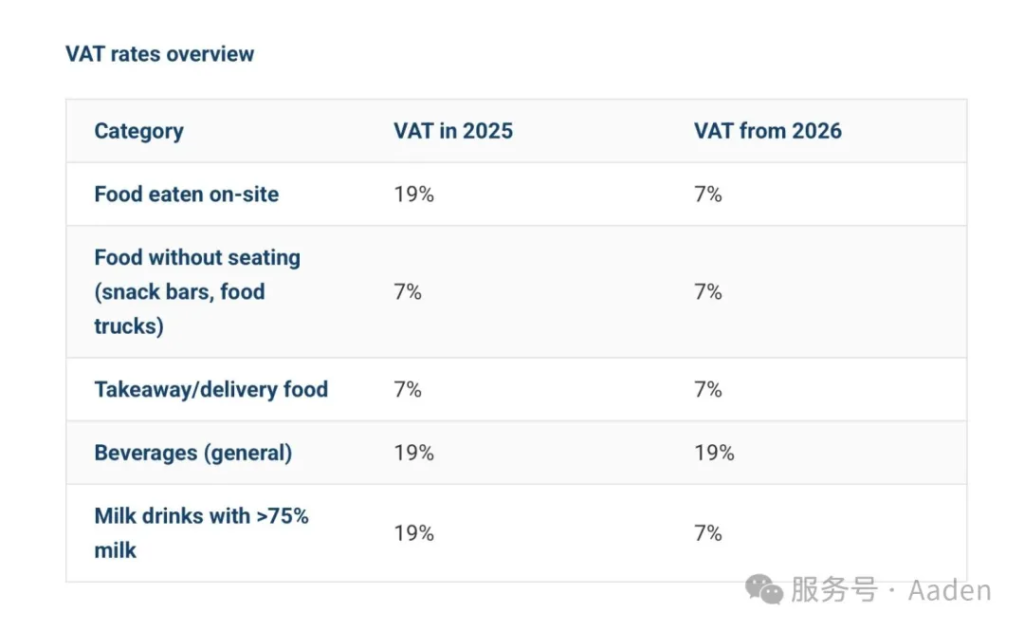
Task: Click the 2025 VAT value for on-site food
Action: (x=414, y=194)
